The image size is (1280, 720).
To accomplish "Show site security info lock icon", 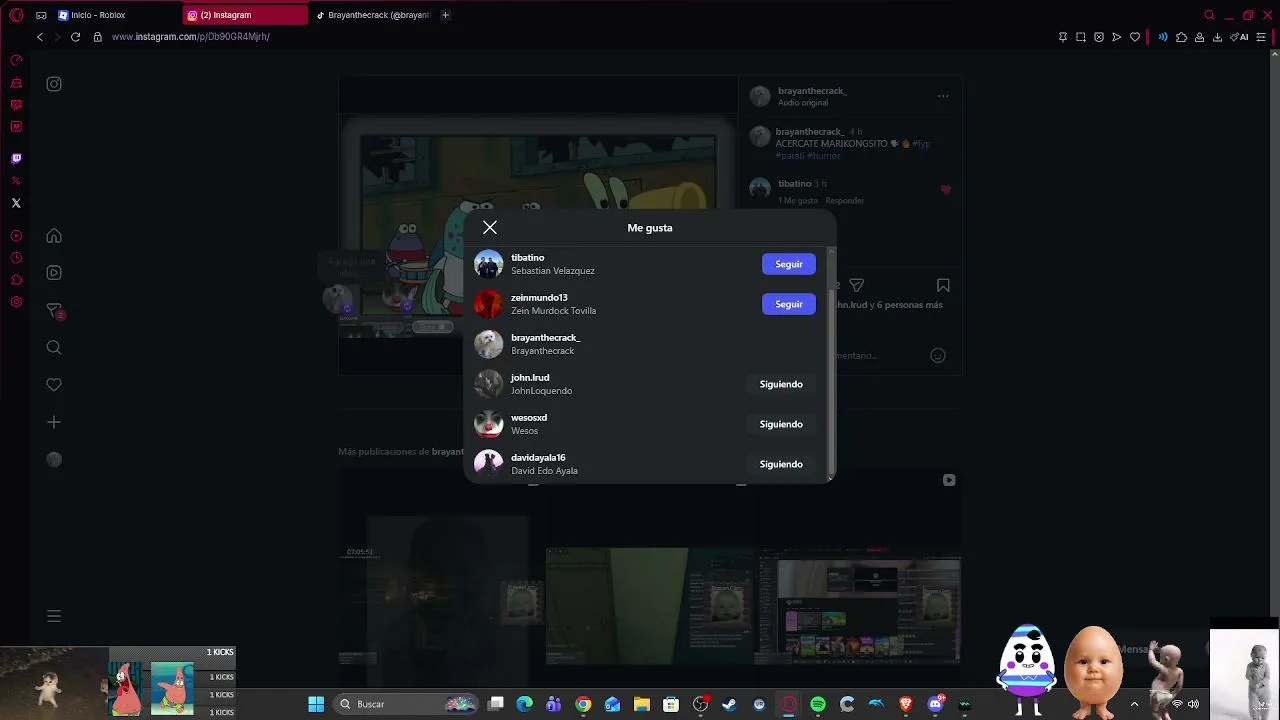I will [x=97, y=37].
